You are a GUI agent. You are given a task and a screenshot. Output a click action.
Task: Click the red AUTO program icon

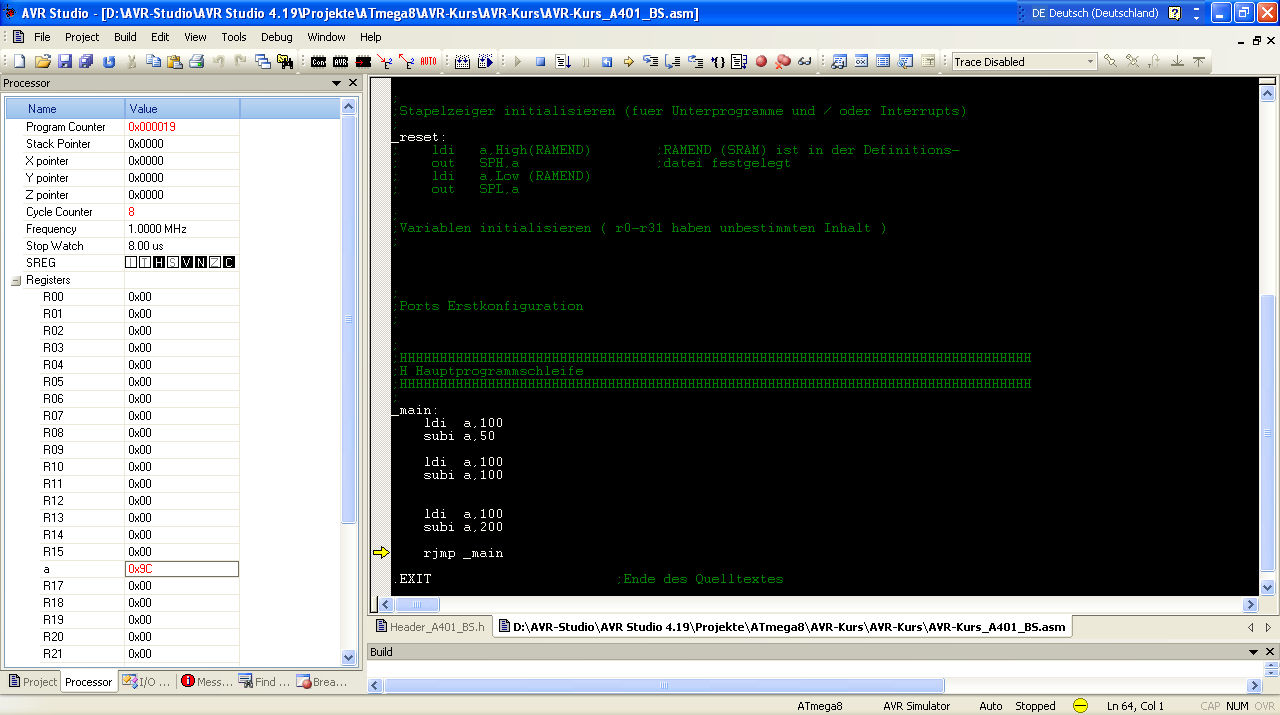click(428, 62)
